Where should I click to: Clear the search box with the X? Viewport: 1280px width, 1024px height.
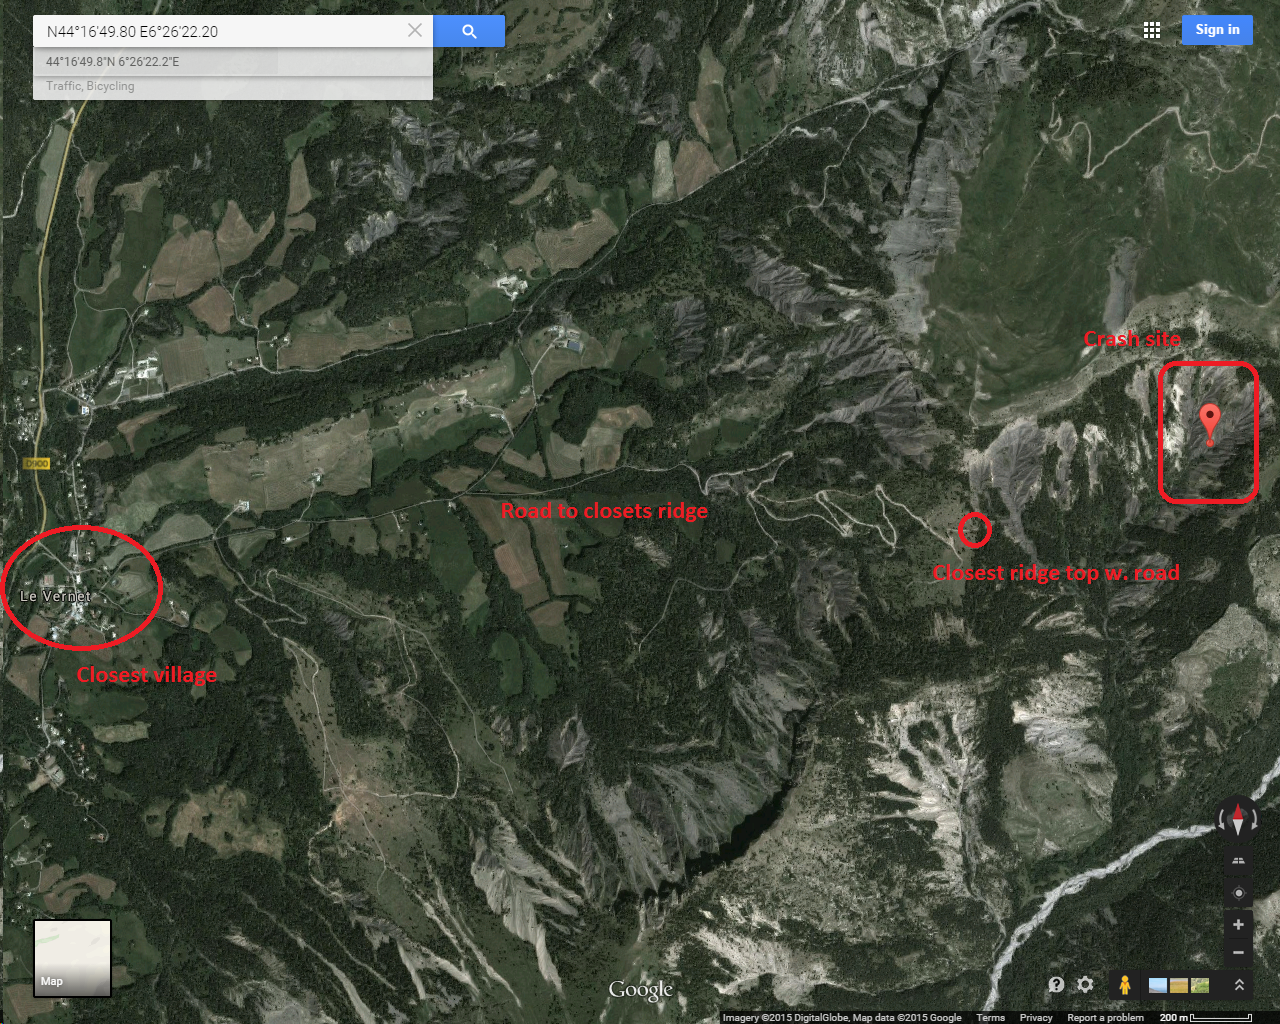(415, 31)
